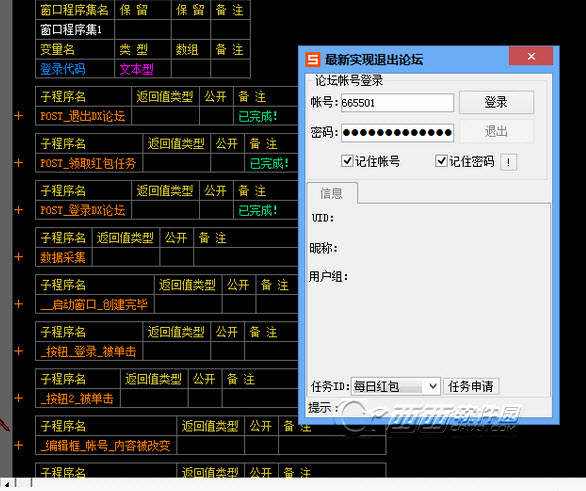Click the _编辑框_帐号_内容被改变 subroutine name
This screenshot has width=586, height=491.
coord(105,446)
